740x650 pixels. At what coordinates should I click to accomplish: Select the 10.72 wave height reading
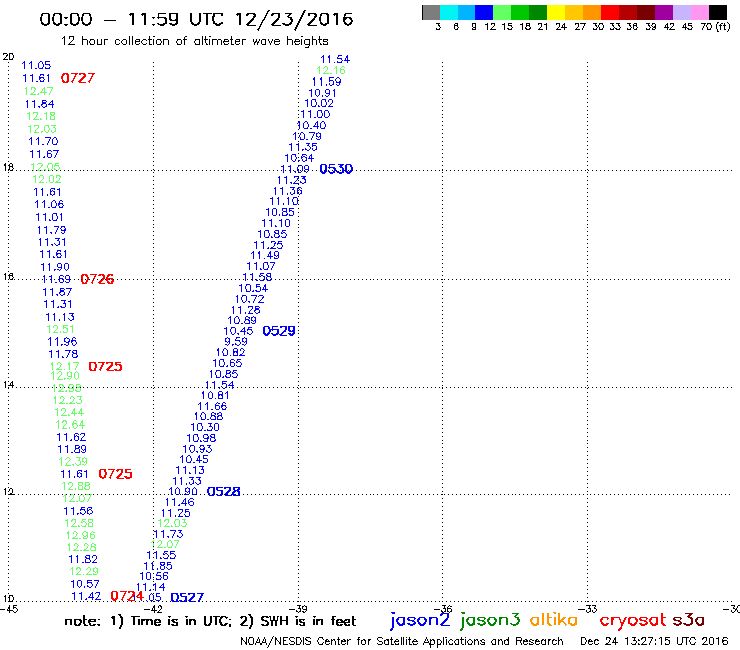[250, 299]
